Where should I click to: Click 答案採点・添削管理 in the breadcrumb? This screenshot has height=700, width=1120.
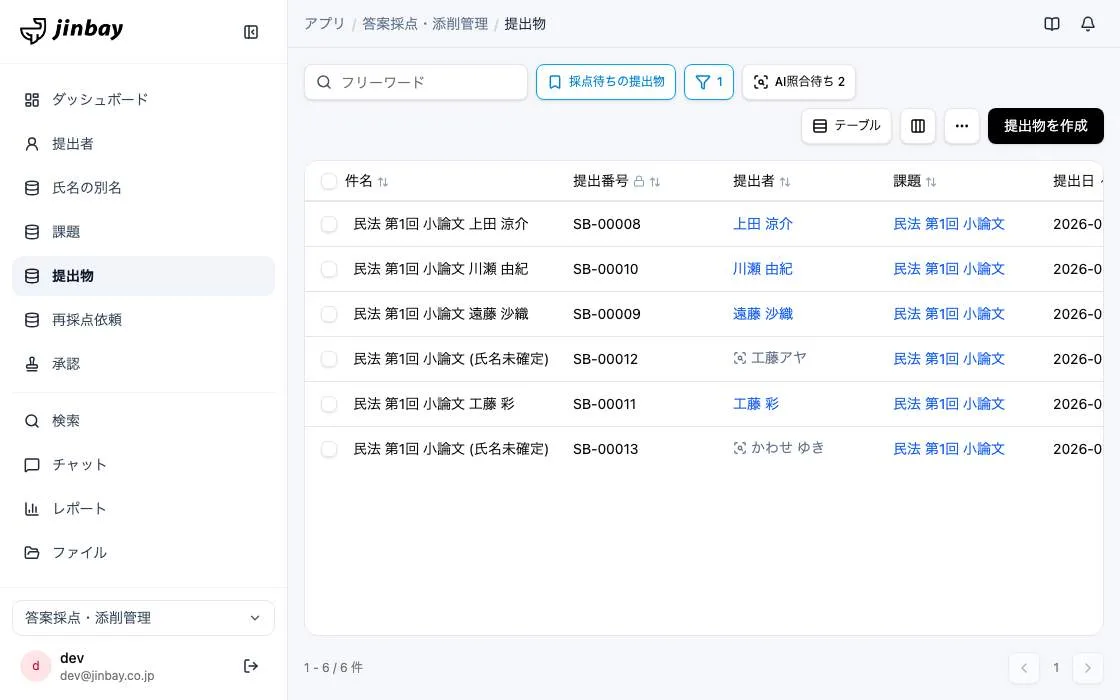point(425,24)
